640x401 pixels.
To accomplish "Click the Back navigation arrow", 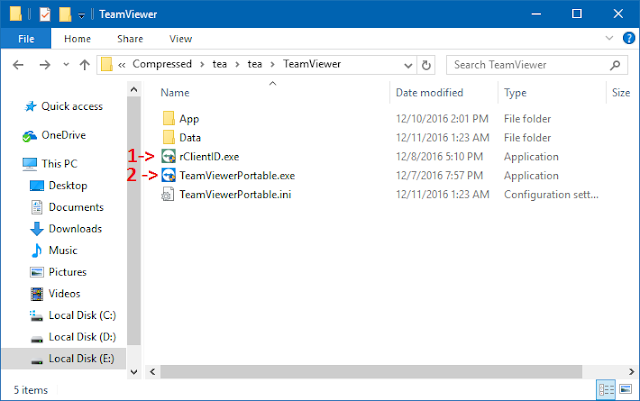I will tap(18, 65).
